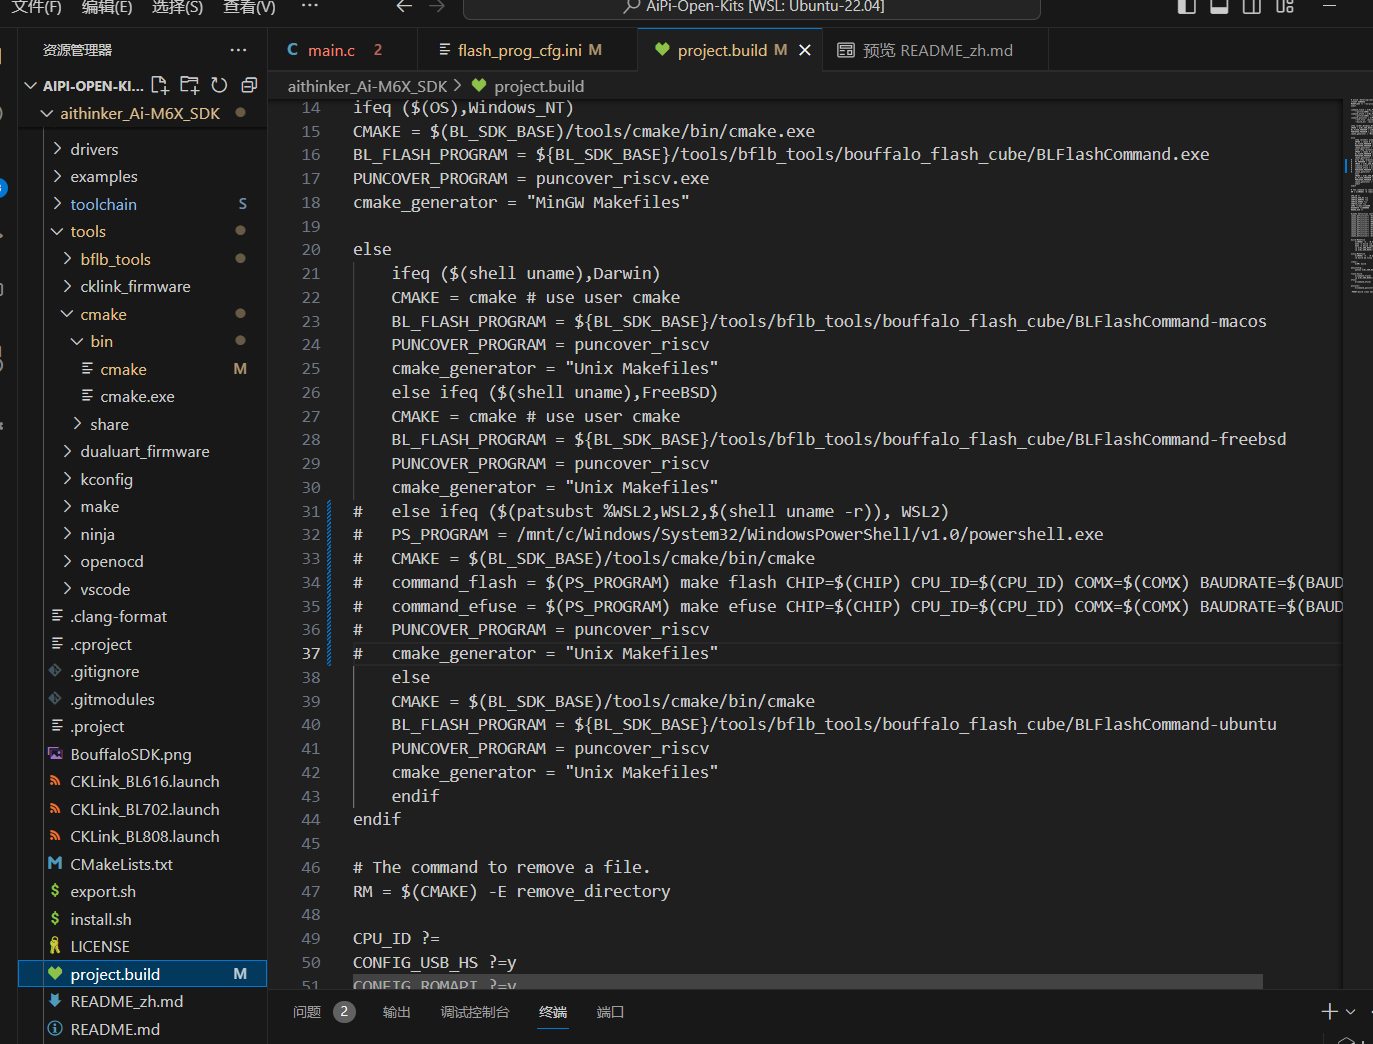Collapse all folders in the explorer
Screen dimensions: 1373x1044
pos(249,85)
